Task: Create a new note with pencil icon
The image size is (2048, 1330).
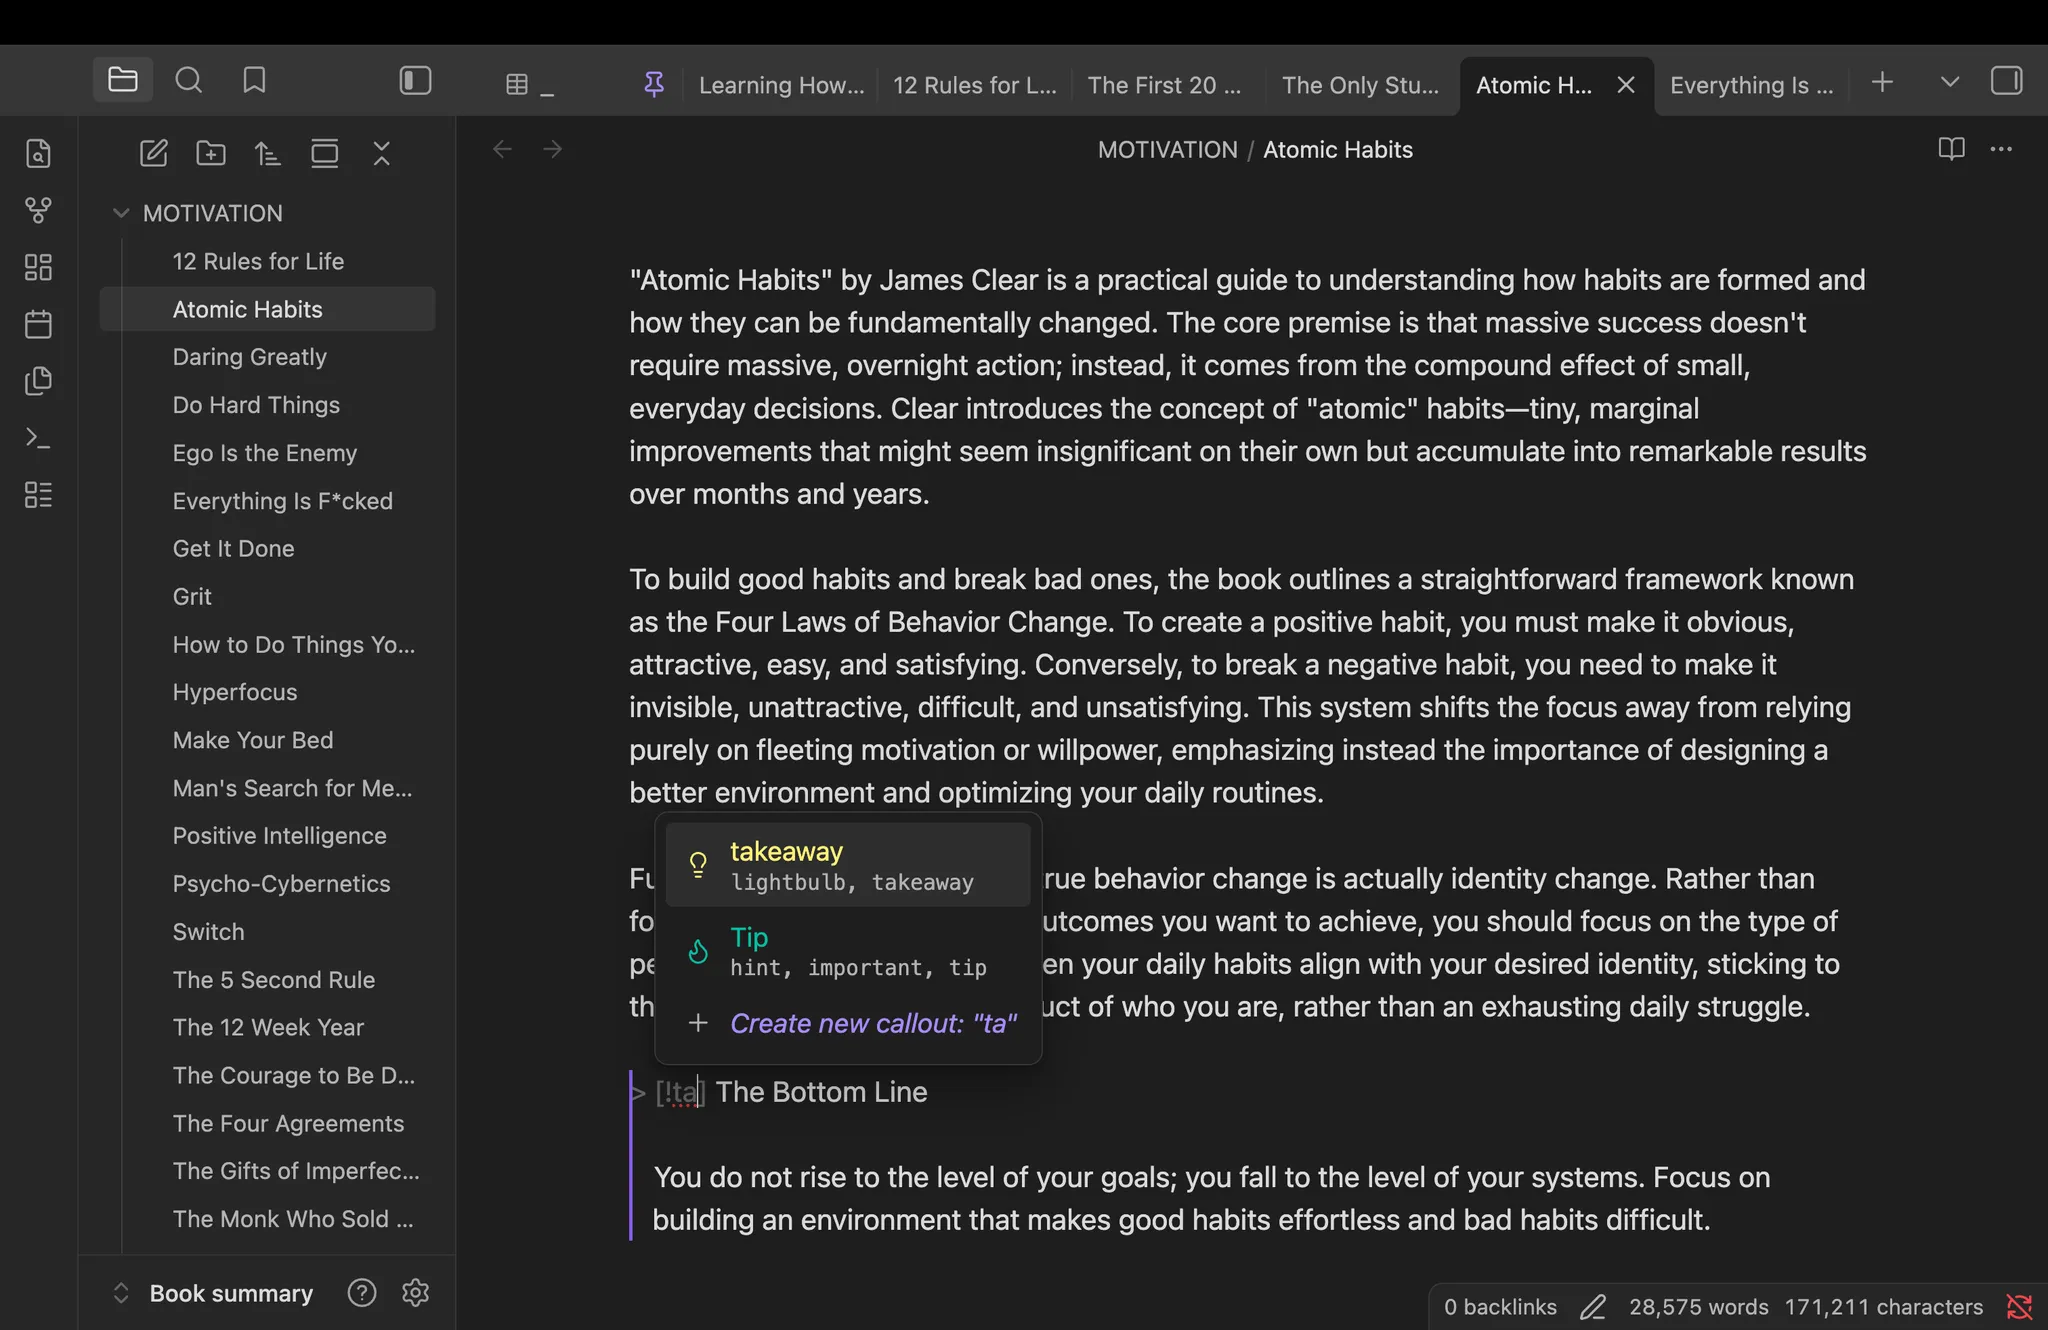Action: (x=153, y=153)
